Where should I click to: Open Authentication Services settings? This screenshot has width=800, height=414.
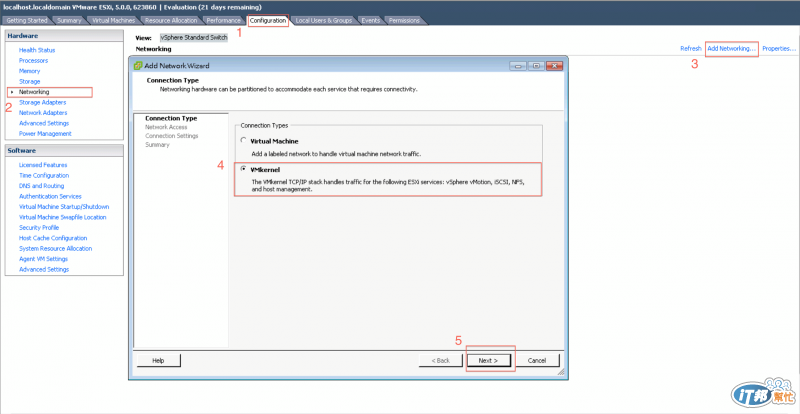click(x=50, y=197)
